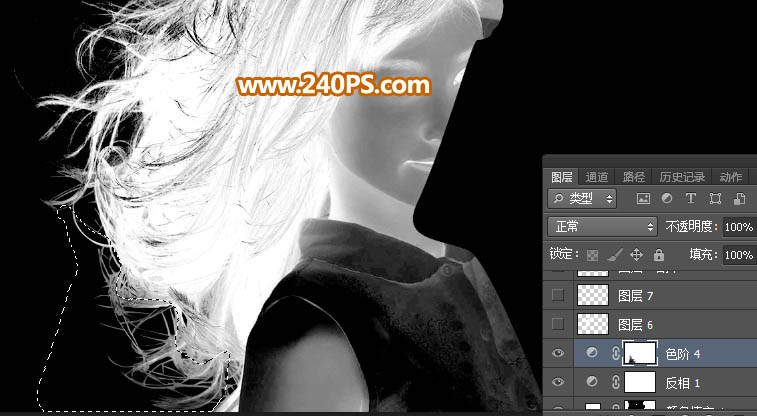Click the 不透明度 value field
757x416 pixels.
(x=740, y=226)
